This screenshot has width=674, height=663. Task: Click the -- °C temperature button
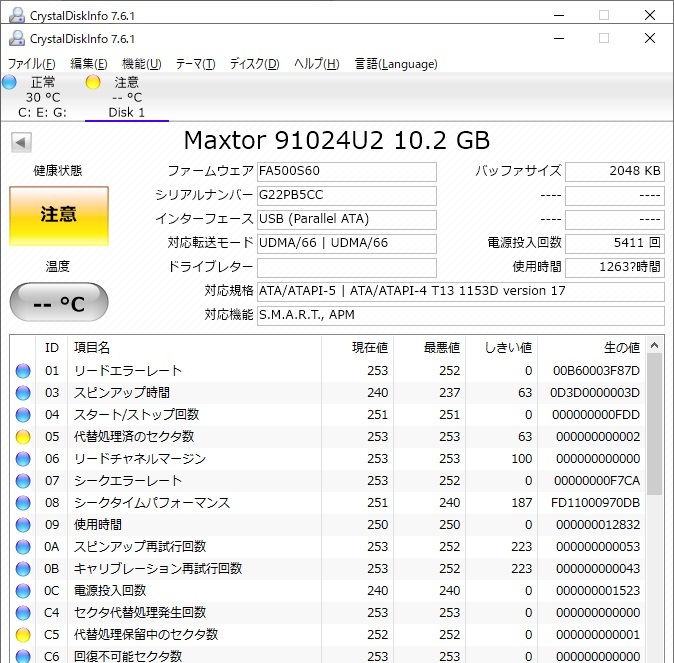point(59,302)
